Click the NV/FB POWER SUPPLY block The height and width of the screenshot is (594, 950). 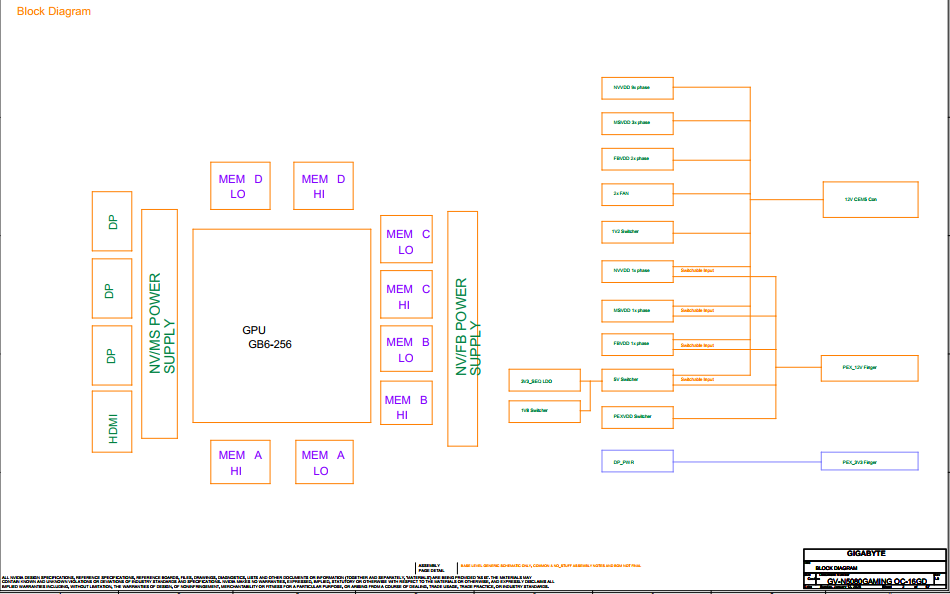point(462,329)
